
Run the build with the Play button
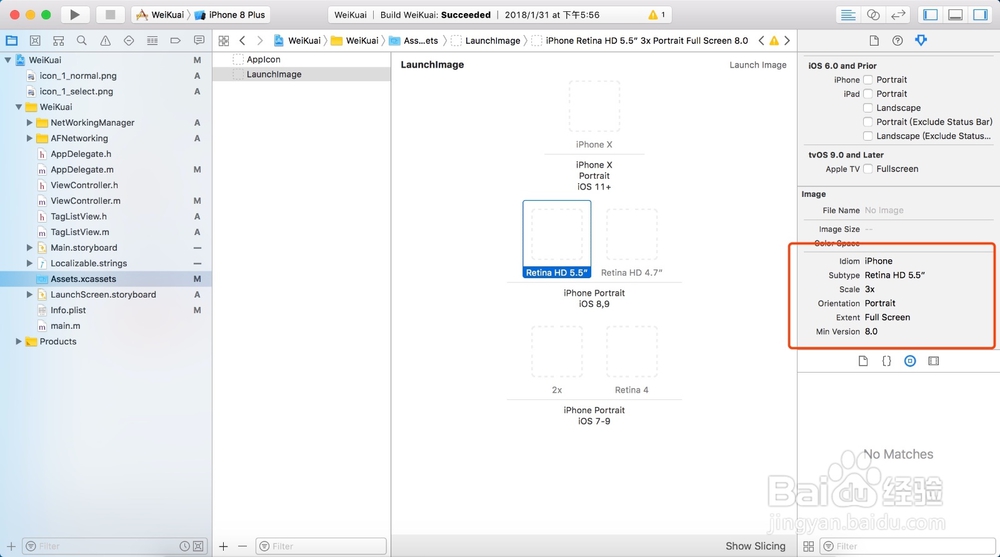click(x=75, y=14)
